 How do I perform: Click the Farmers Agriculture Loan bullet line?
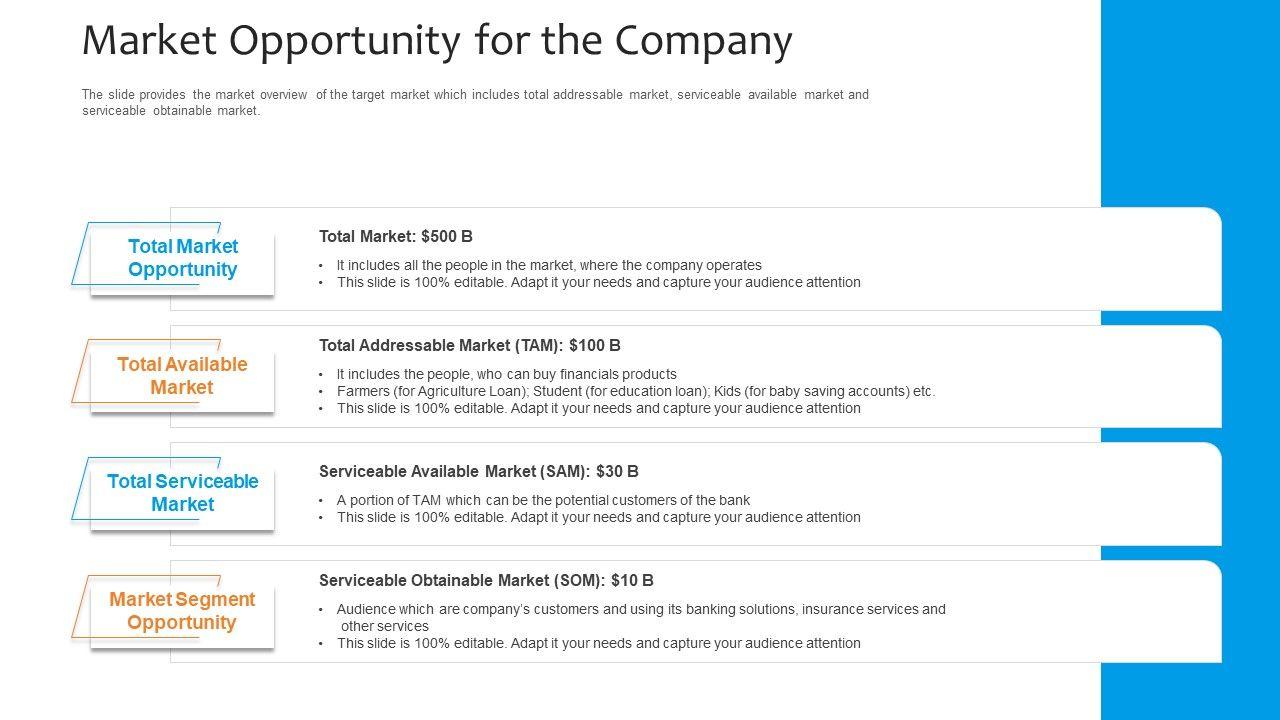click(636, 391)
